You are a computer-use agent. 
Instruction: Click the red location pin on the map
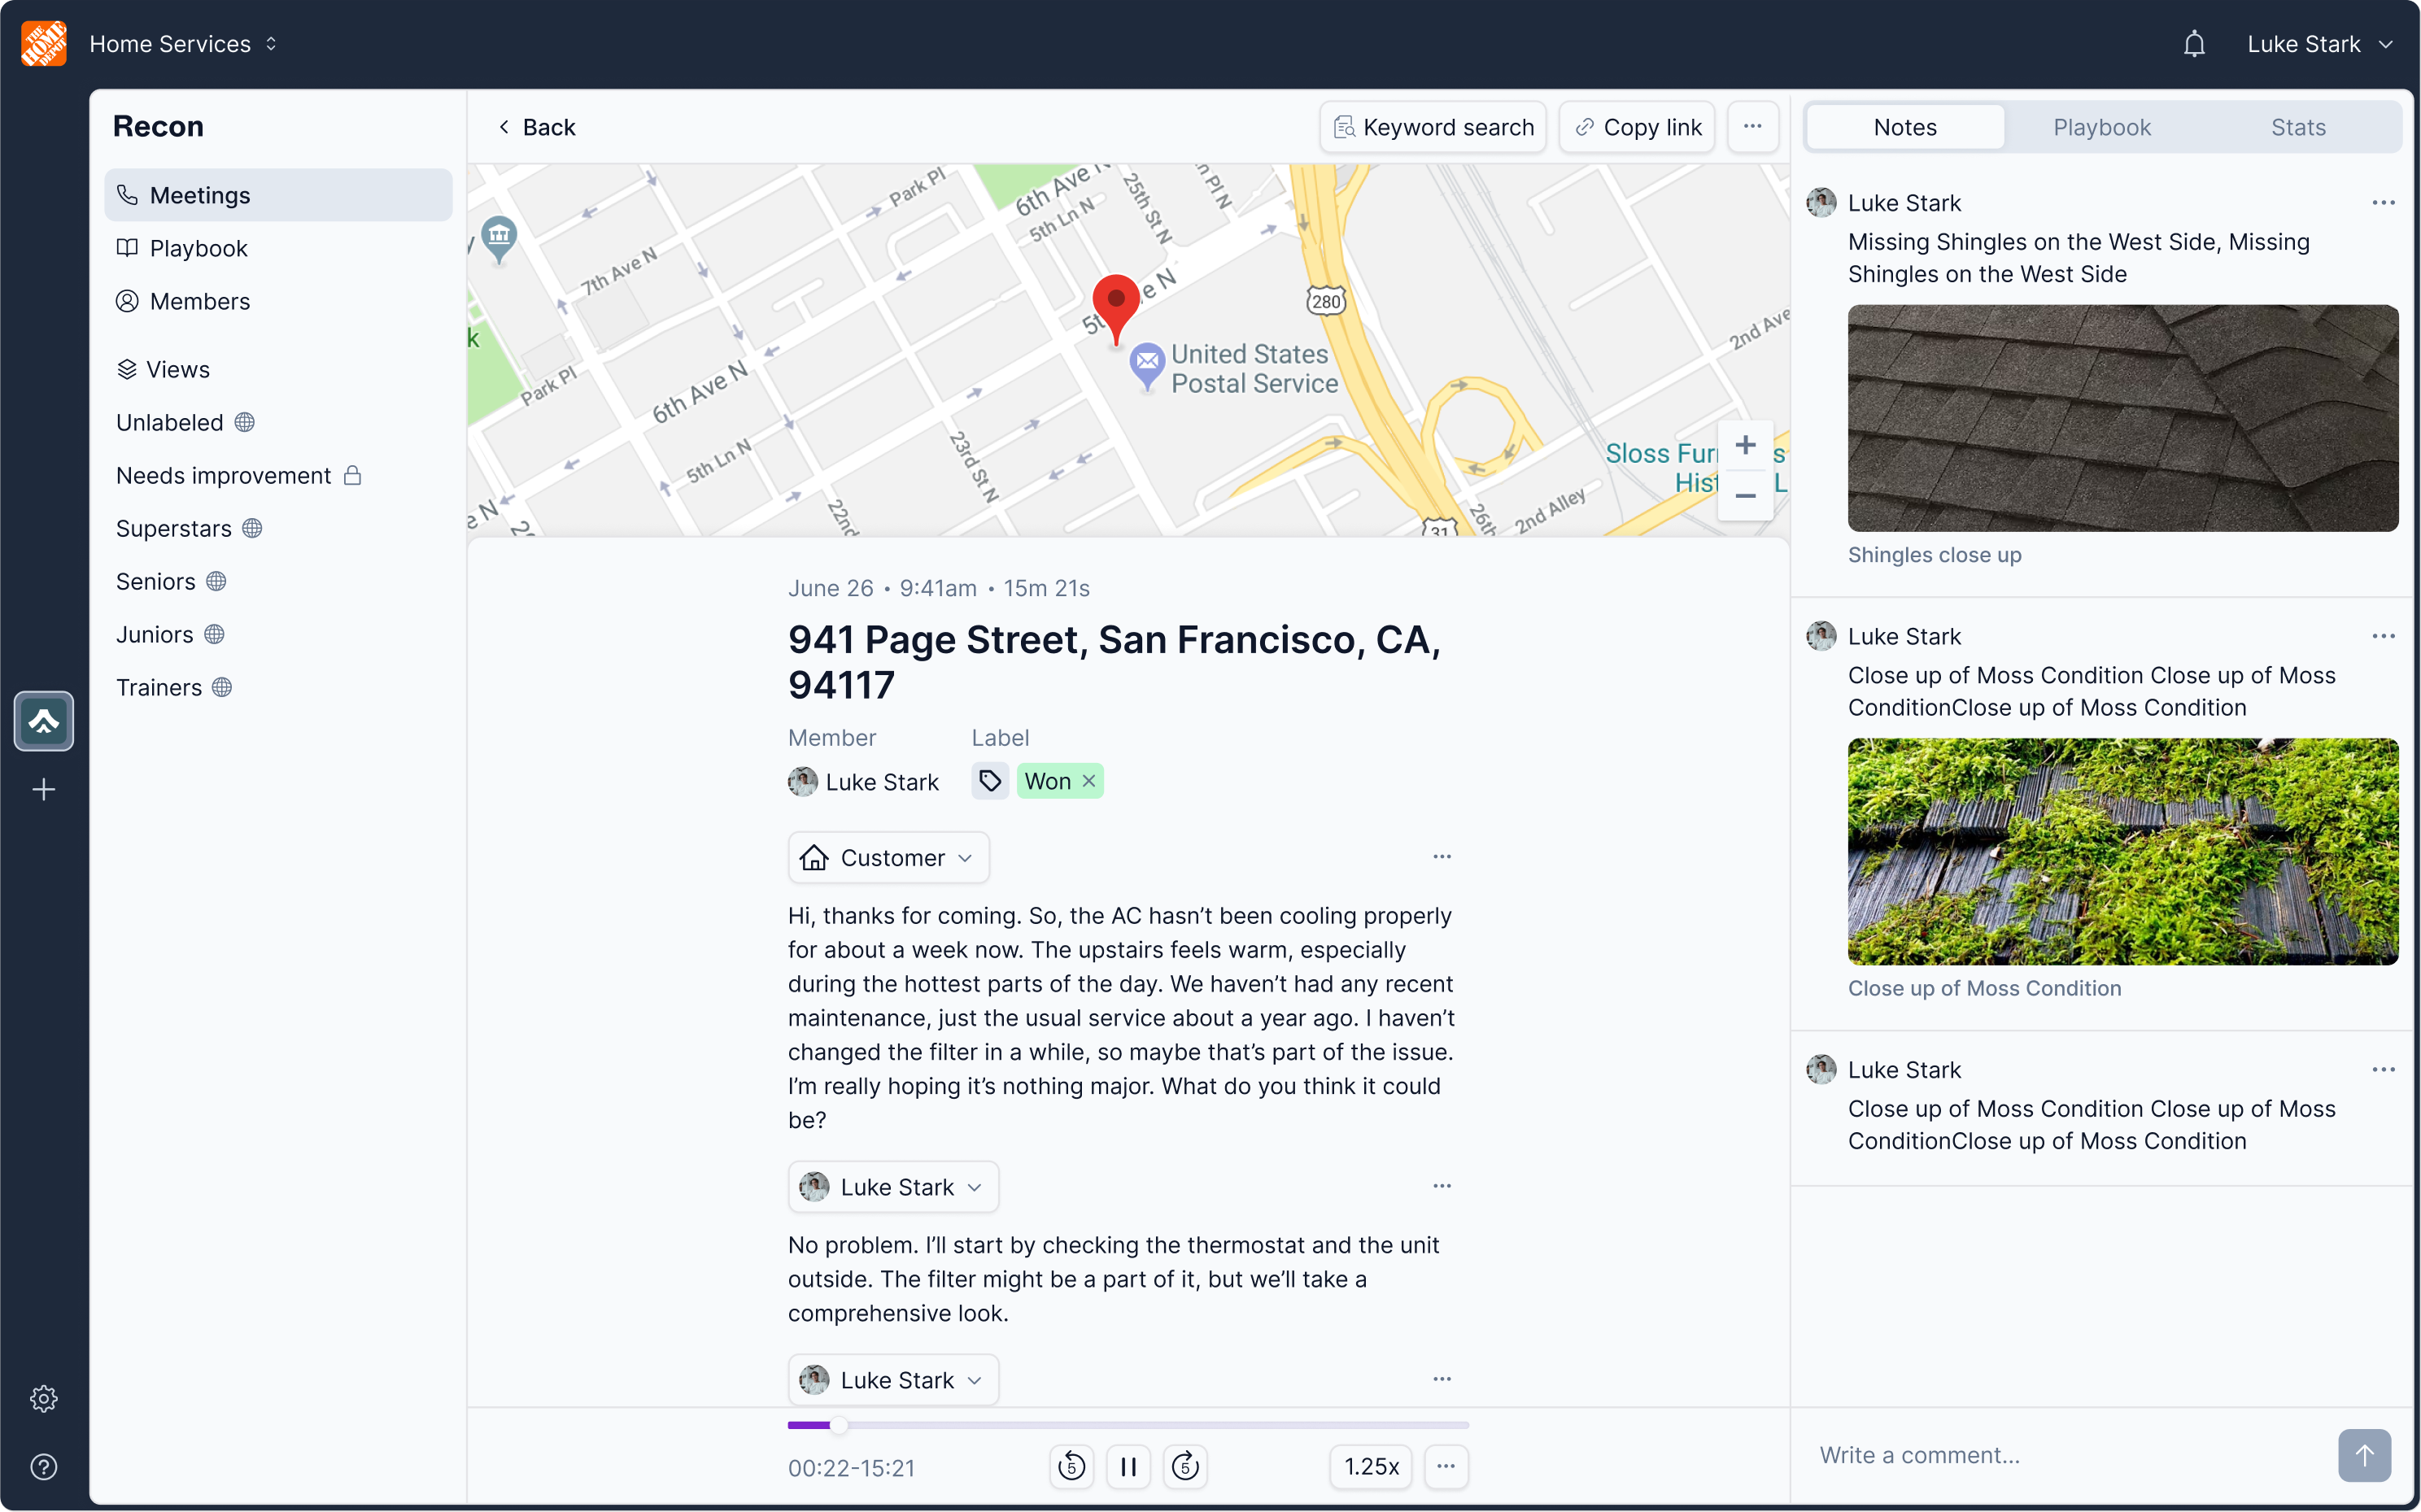(x=1116, y=309)
